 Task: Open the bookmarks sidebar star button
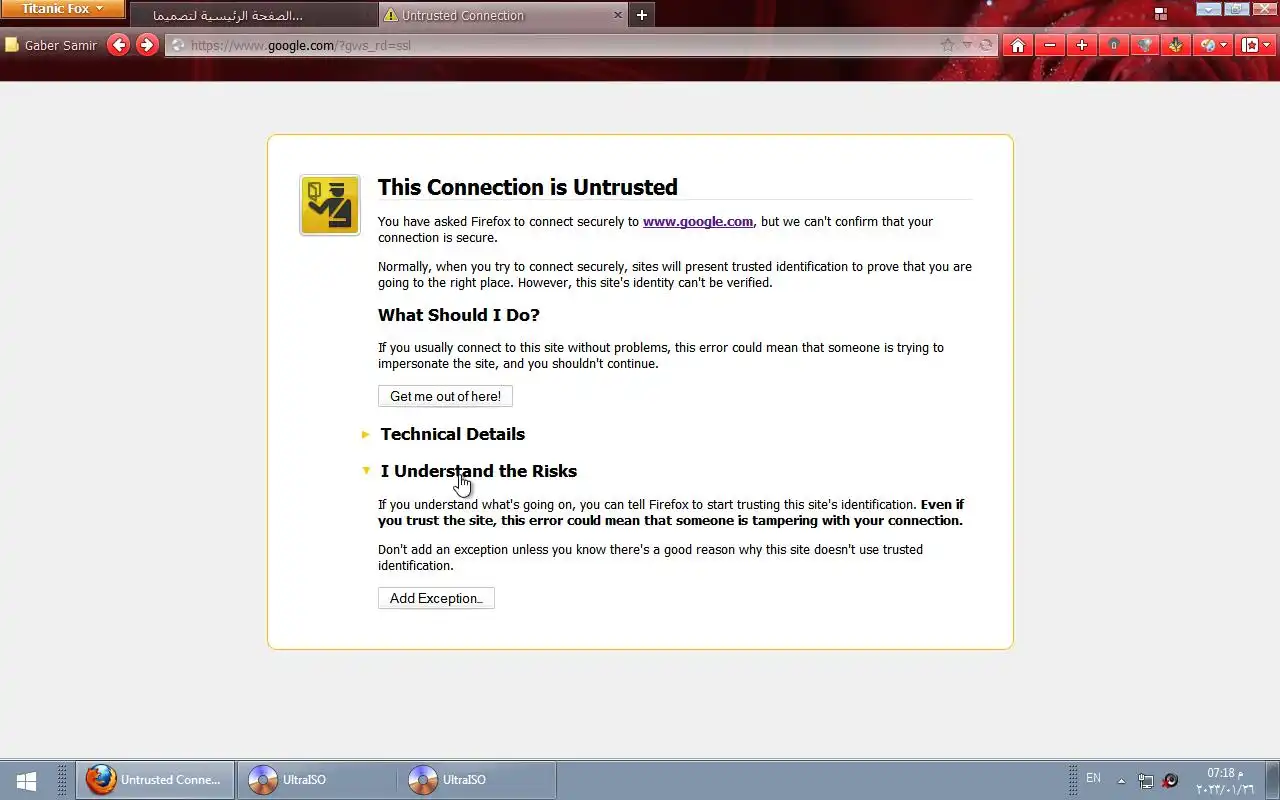(x=1250, y=45)
